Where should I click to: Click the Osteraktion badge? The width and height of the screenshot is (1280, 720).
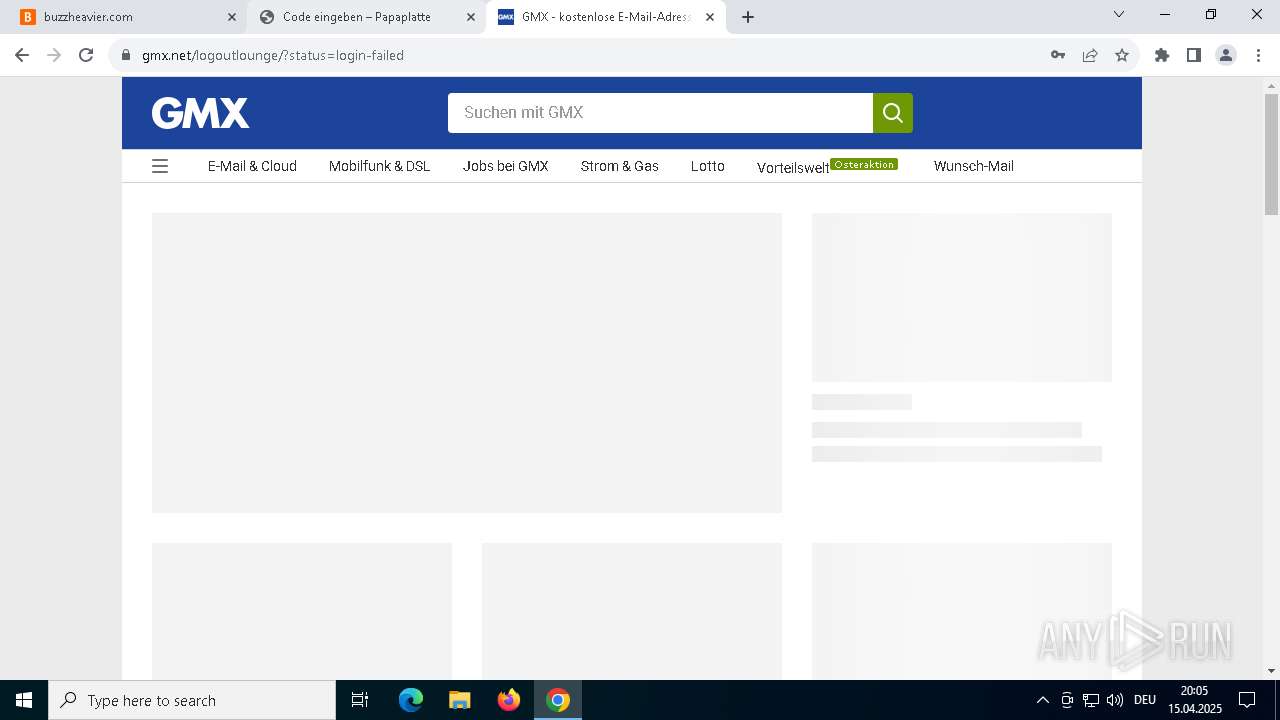[864, 164]
